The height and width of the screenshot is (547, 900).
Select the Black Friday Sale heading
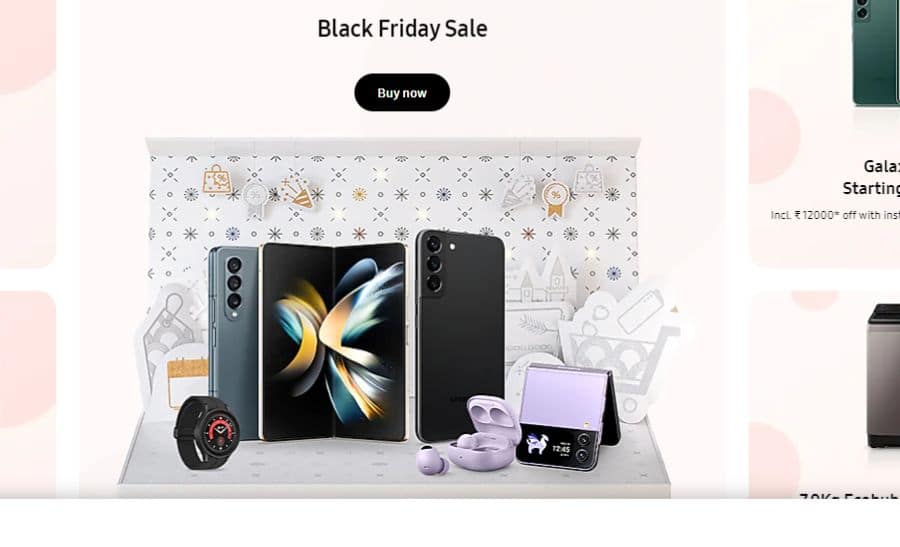point(402,29)
